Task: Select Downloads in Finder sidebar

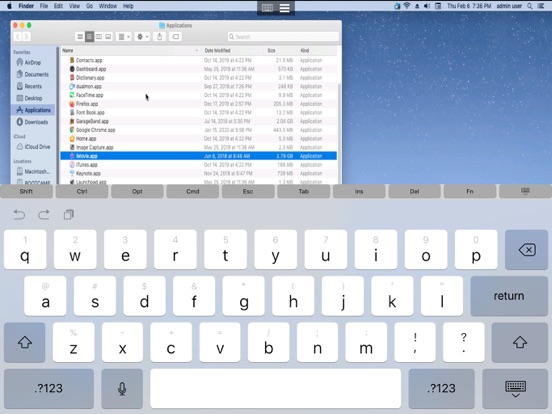Action: click(36, 122)
